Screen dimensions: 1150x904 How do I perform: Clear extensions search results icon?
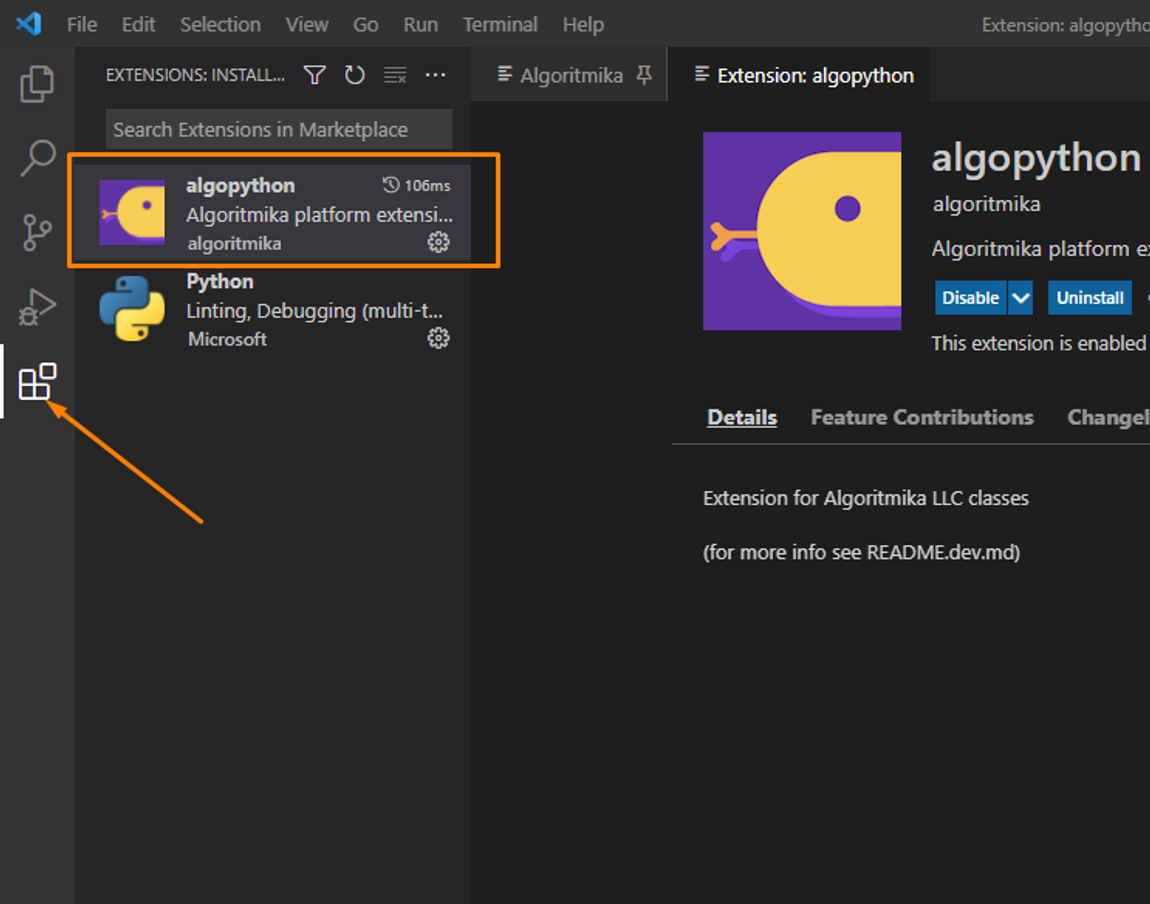[x=396, y=75]
